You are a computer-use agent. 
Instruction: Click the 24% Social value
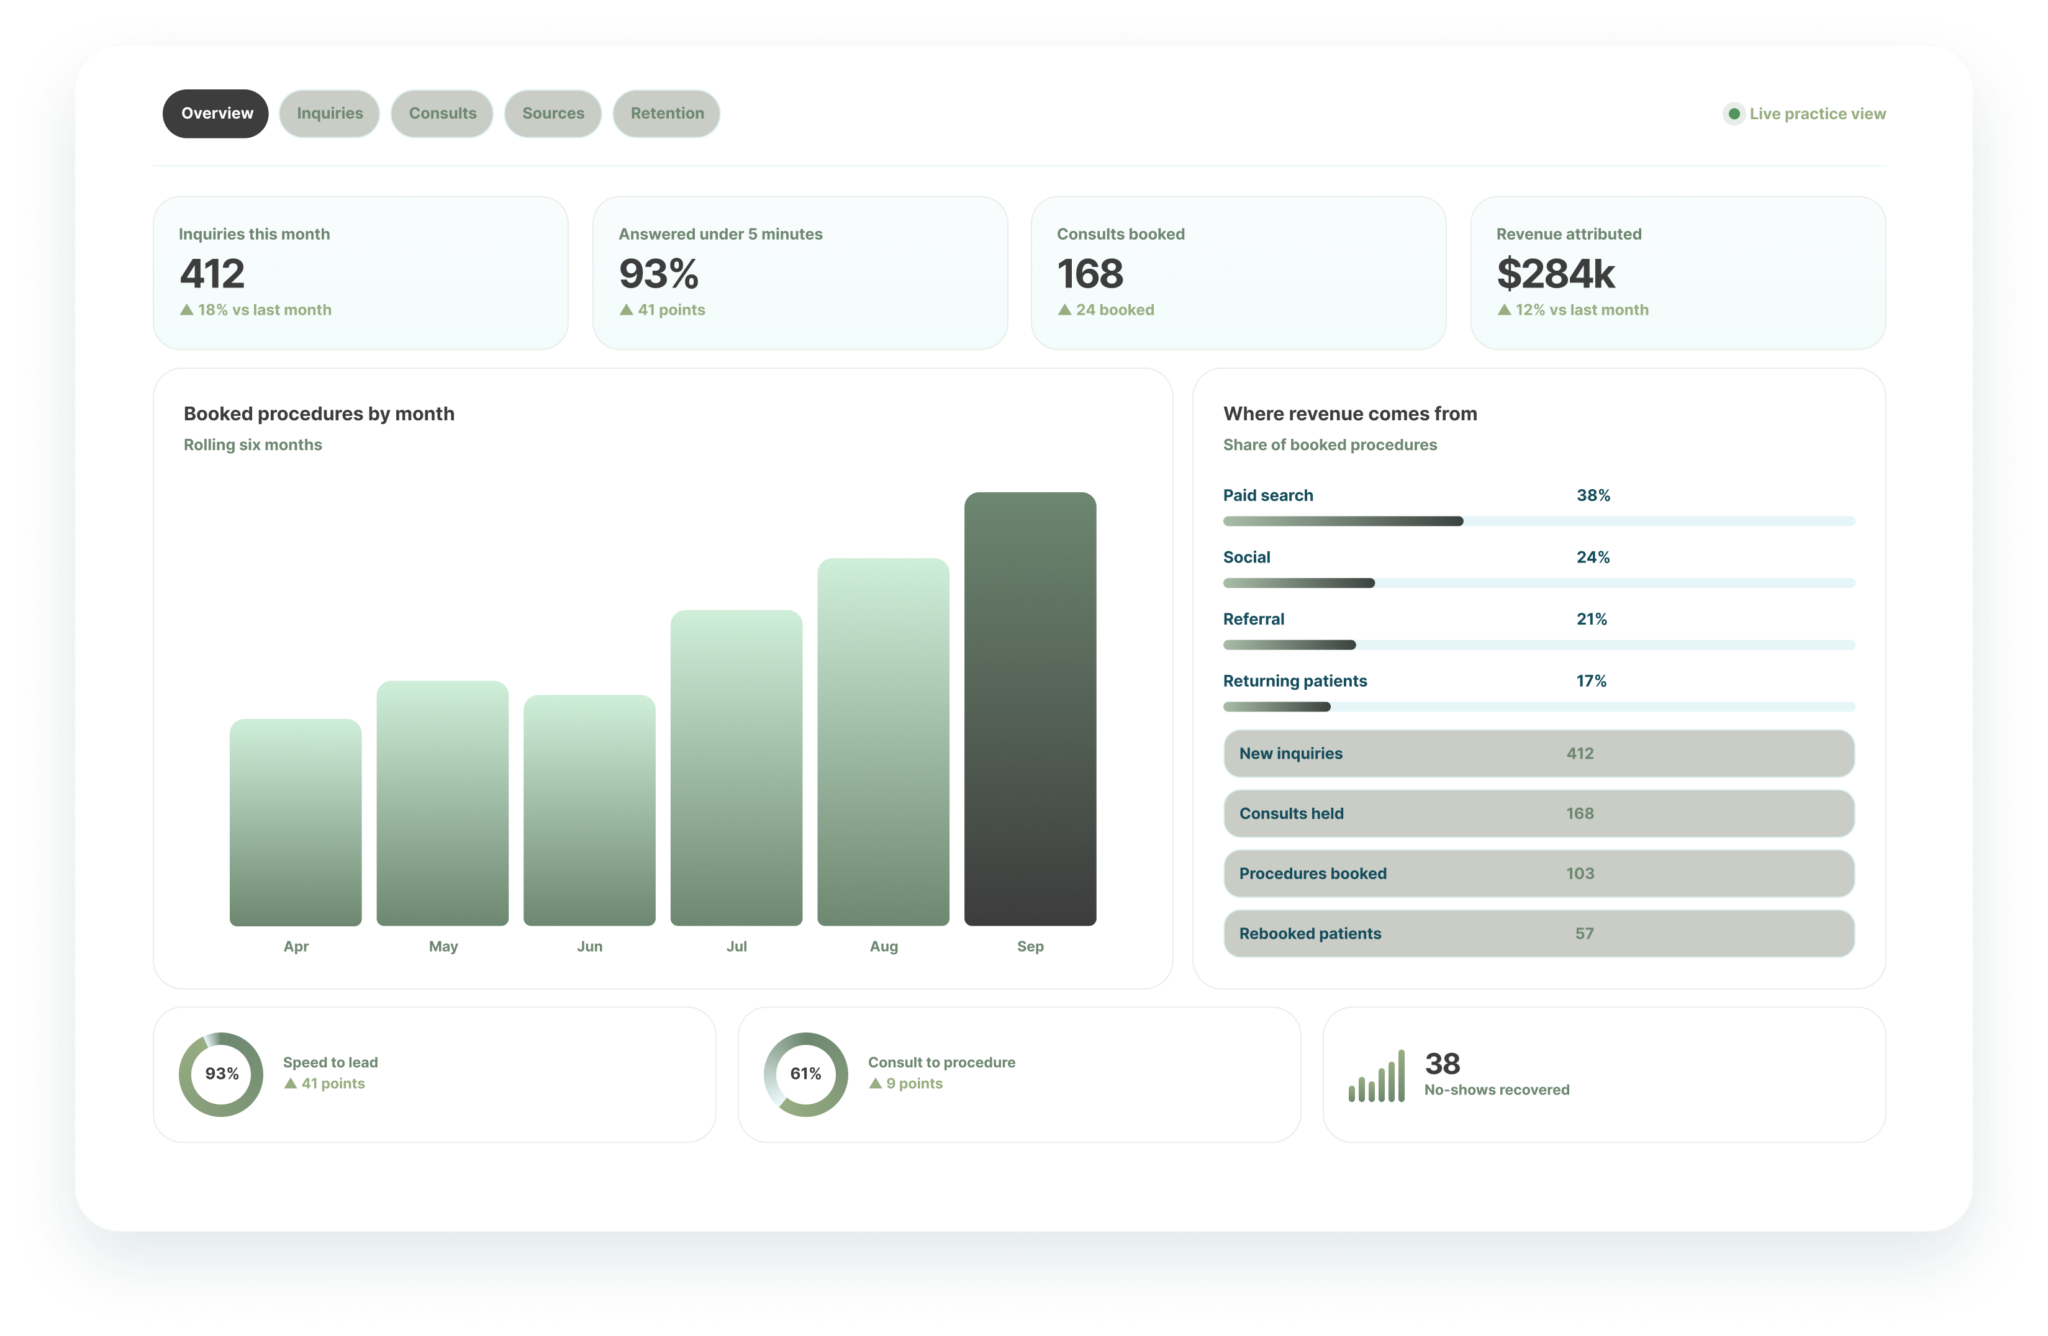point(1593,557)
